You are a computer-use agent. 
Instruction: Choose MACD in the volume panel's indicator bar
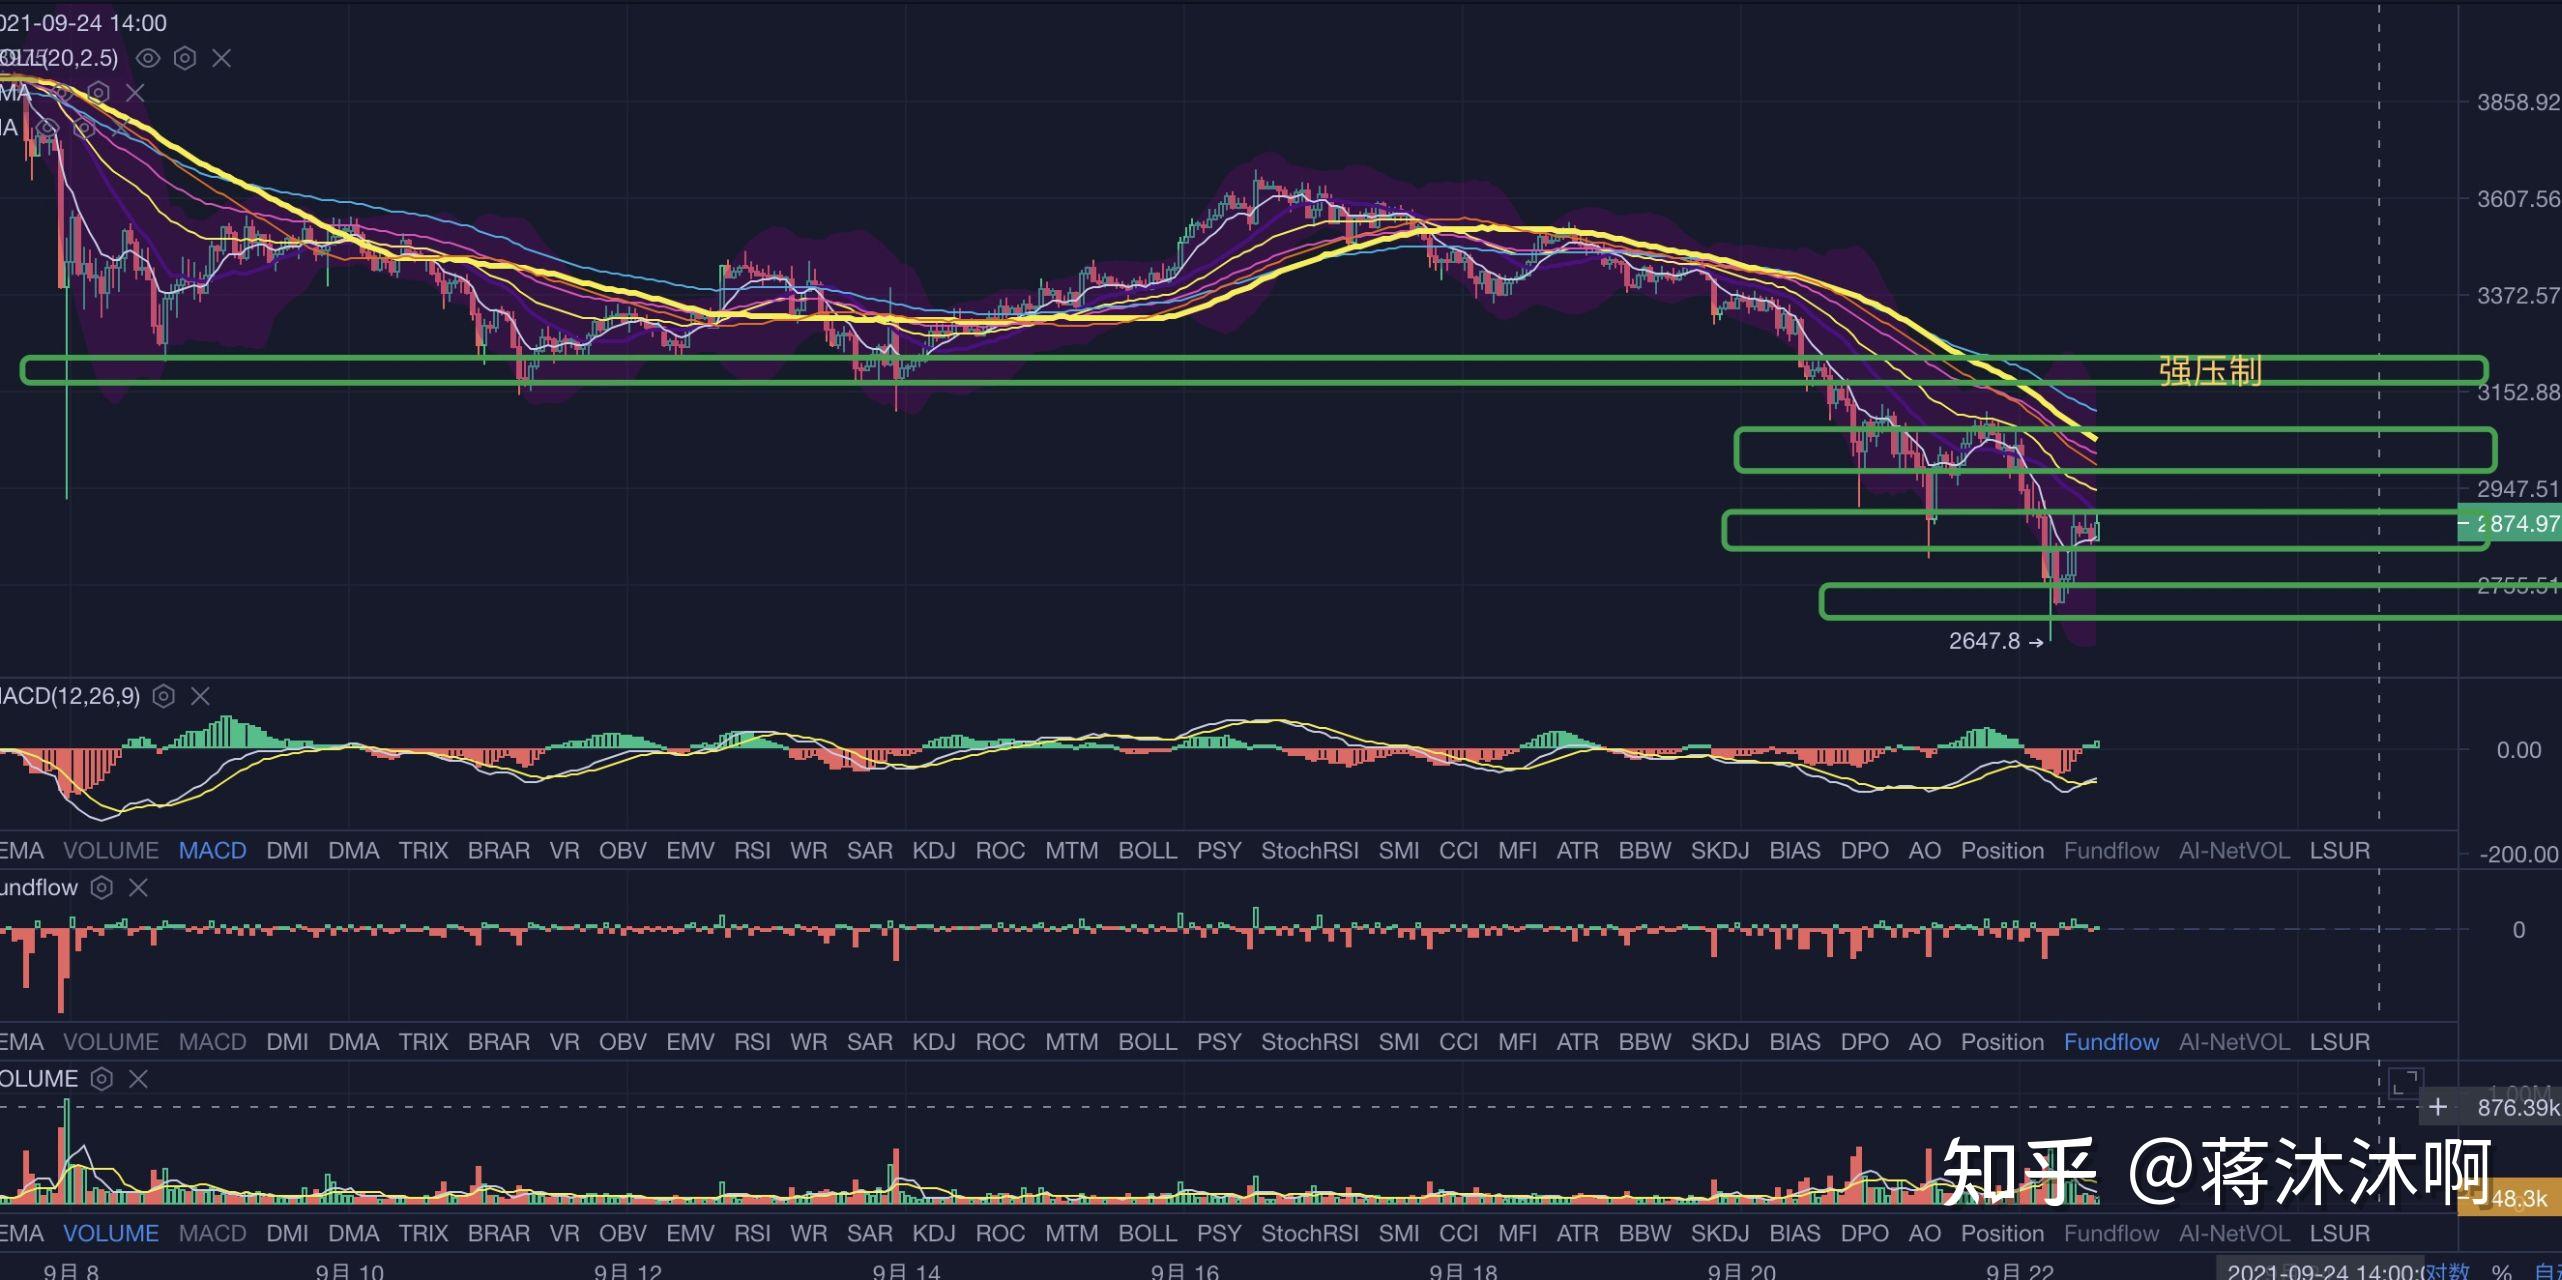tap(213, 1233)
